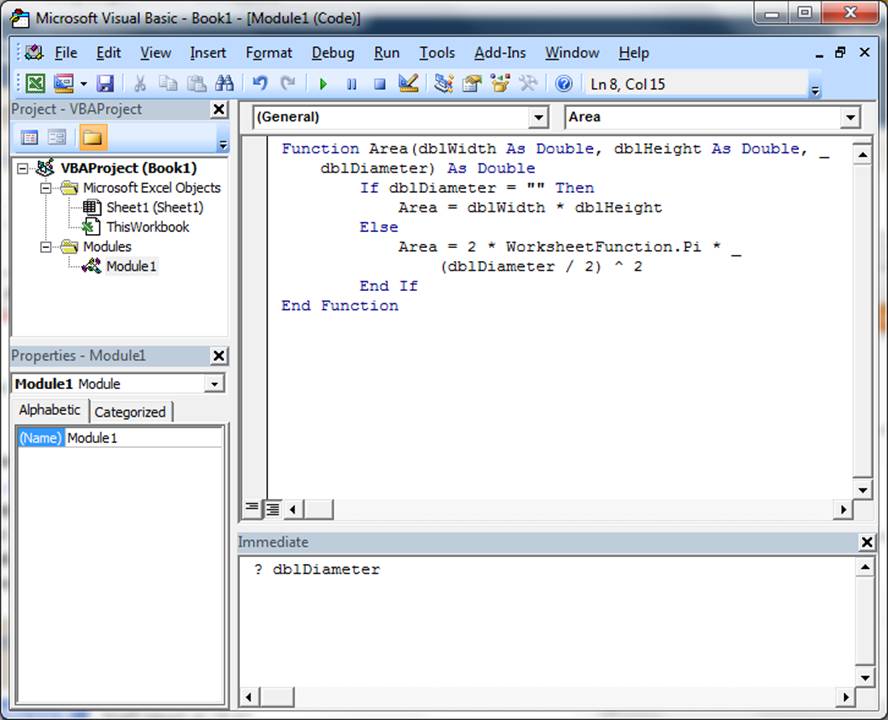Click the Break pause icon
The height and width of the screenshot is (720, 888).
pyautogui.click(x=352, y=84)
